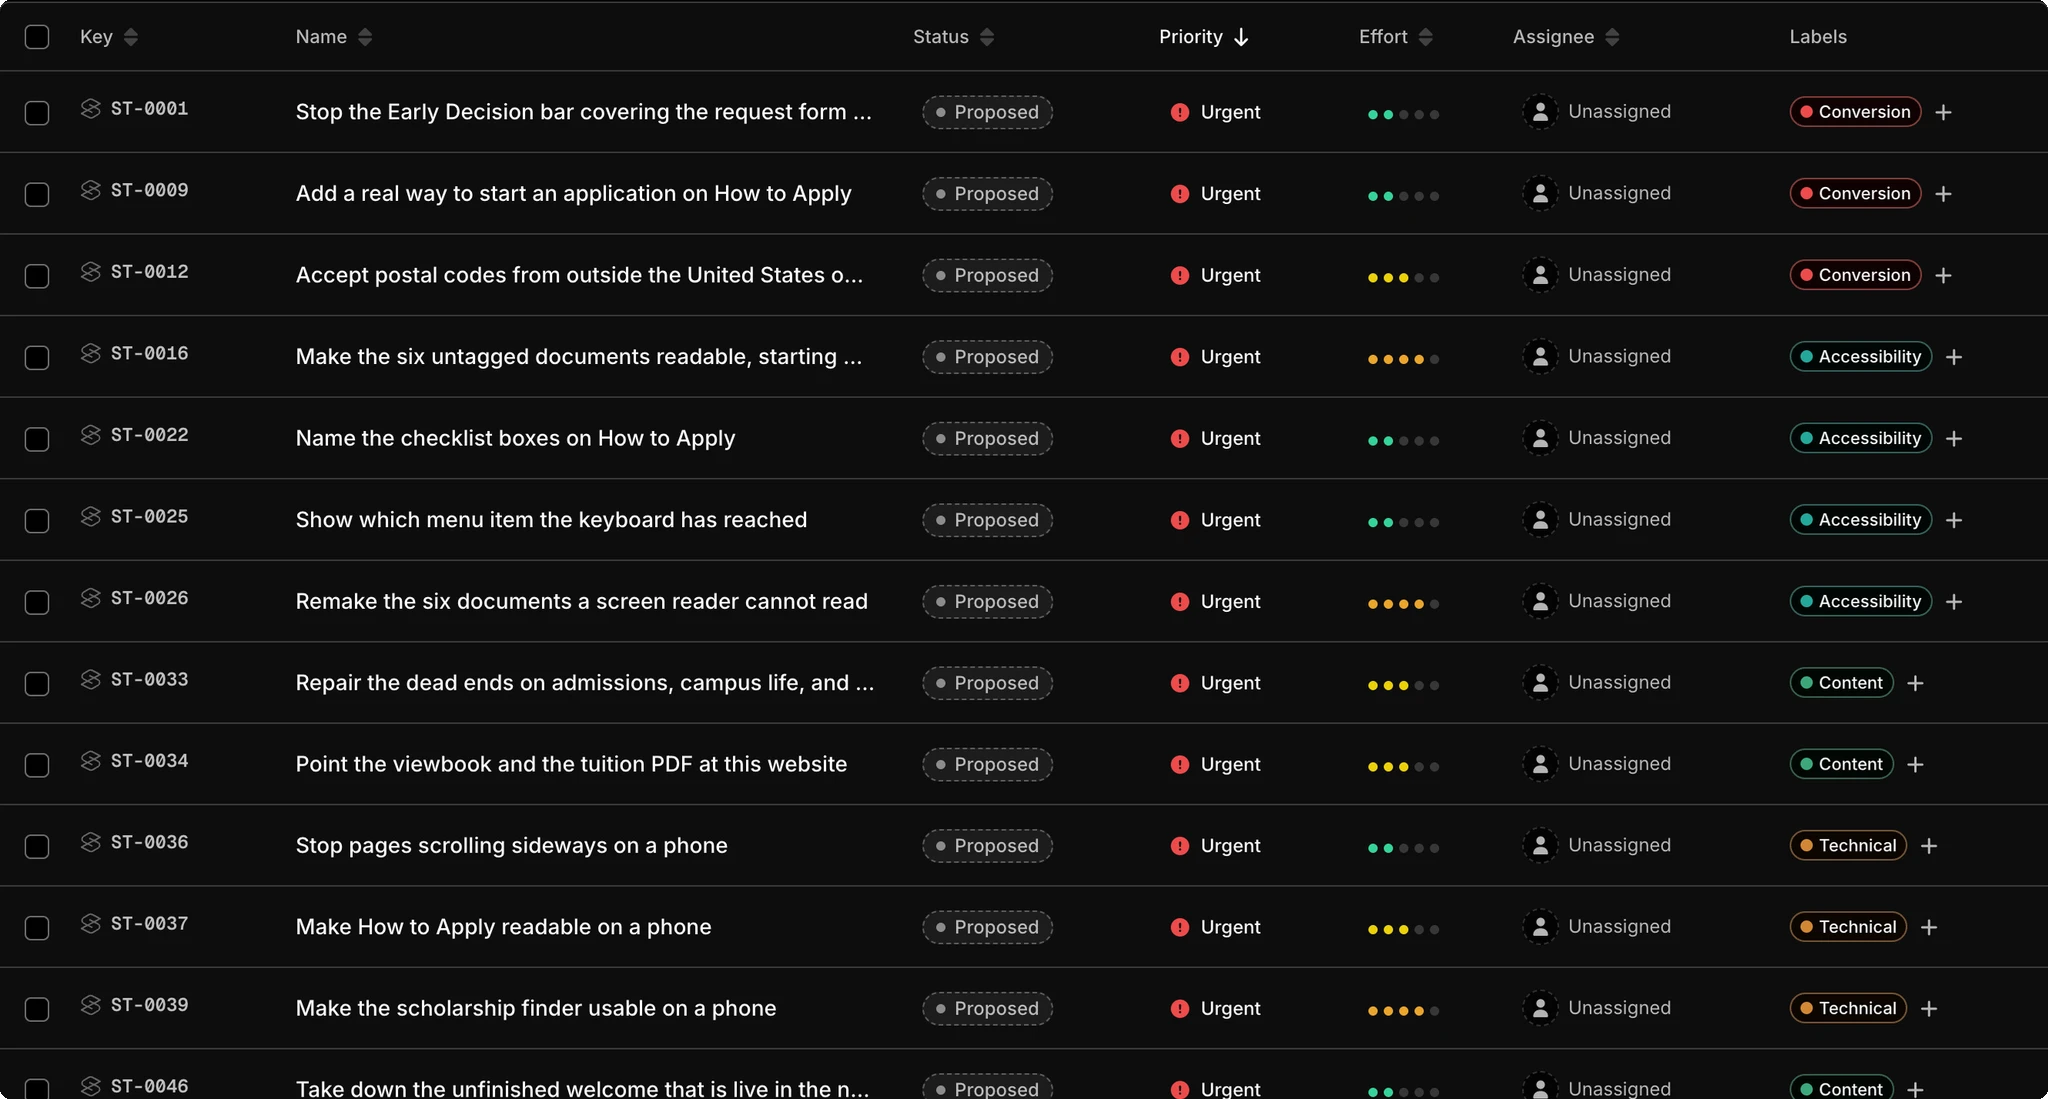Sort the table by the Status column
The image size is (2048, 1099).
[953, 37]
